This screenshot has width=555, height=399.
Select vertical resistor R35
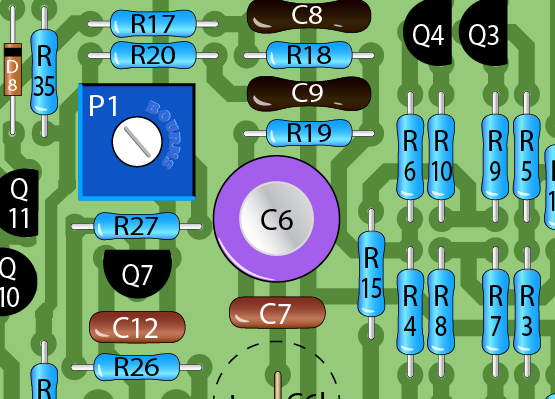point(44,71)
